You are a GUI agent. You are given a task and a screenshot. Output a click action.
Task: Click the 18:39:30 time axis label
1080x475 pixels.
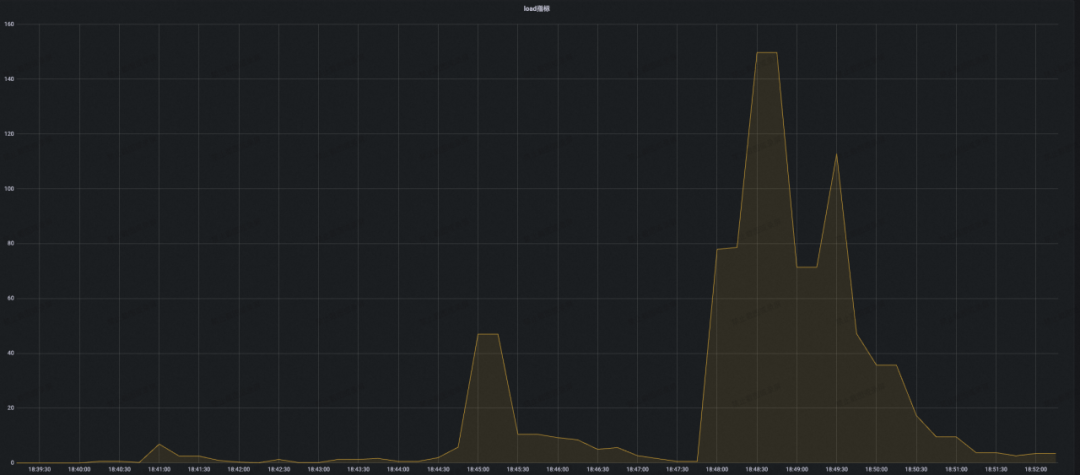coord(39,469)
